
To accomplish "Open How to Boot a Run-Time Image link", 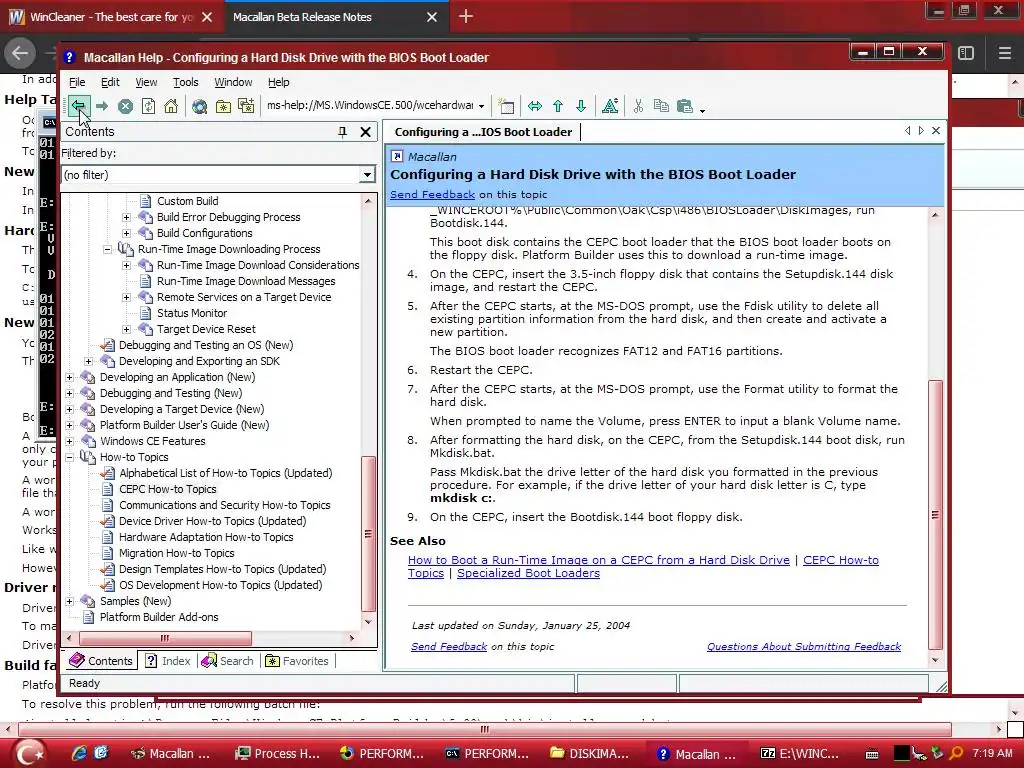I will click(599, 560).
